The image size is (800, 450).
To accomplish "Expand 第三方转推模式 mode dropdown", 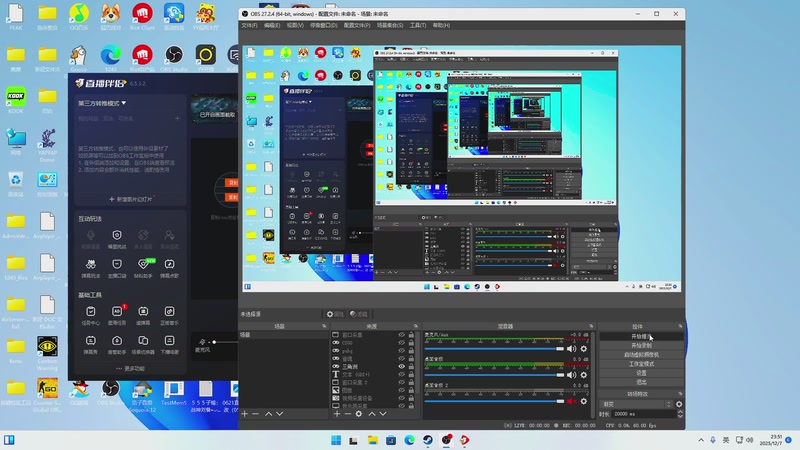I will 102,103.
